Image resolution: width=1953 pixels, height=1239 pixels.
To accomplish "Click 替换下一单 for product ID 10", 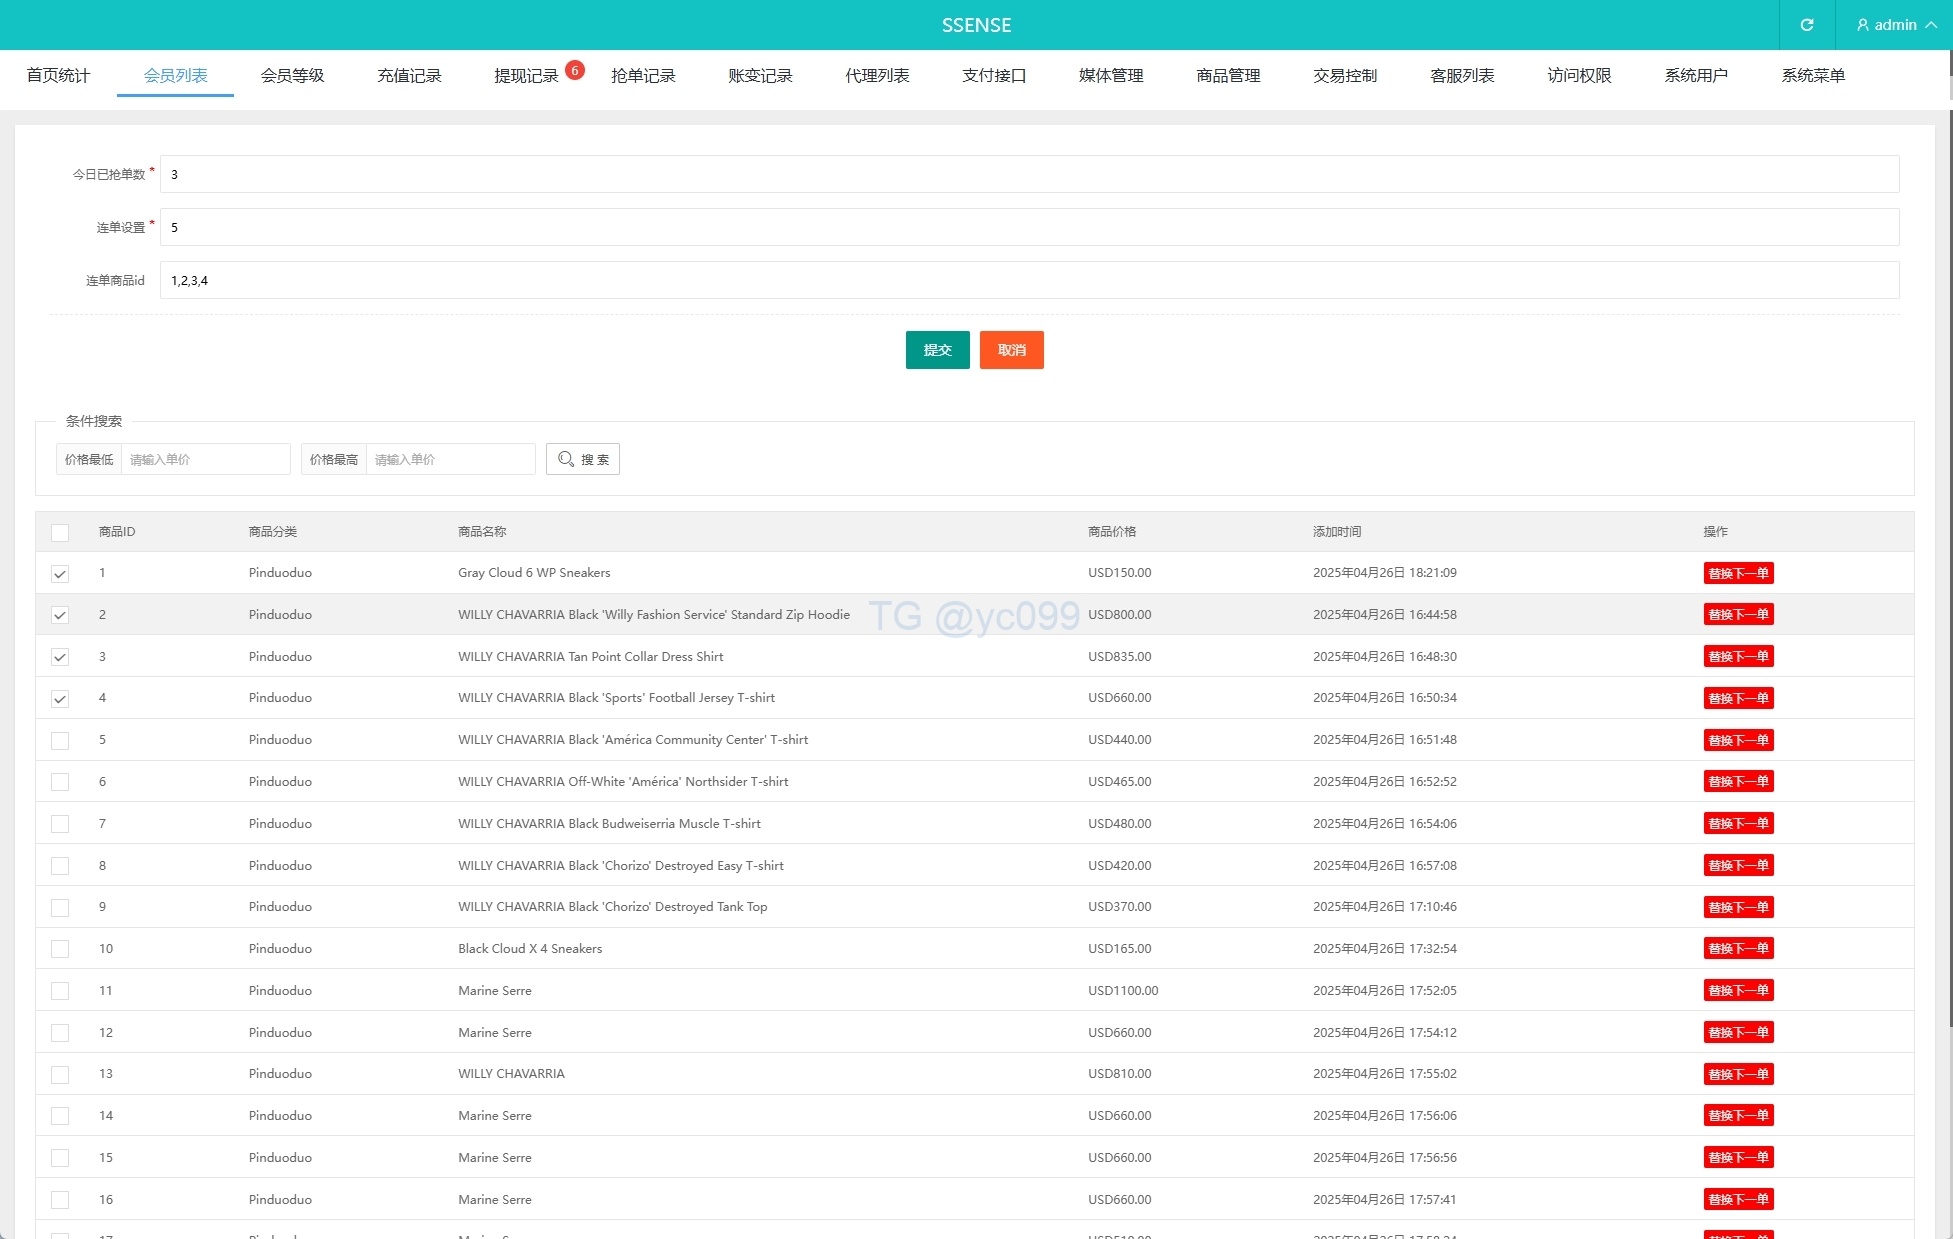I will pyautogui.click(x=1738, y=949).
